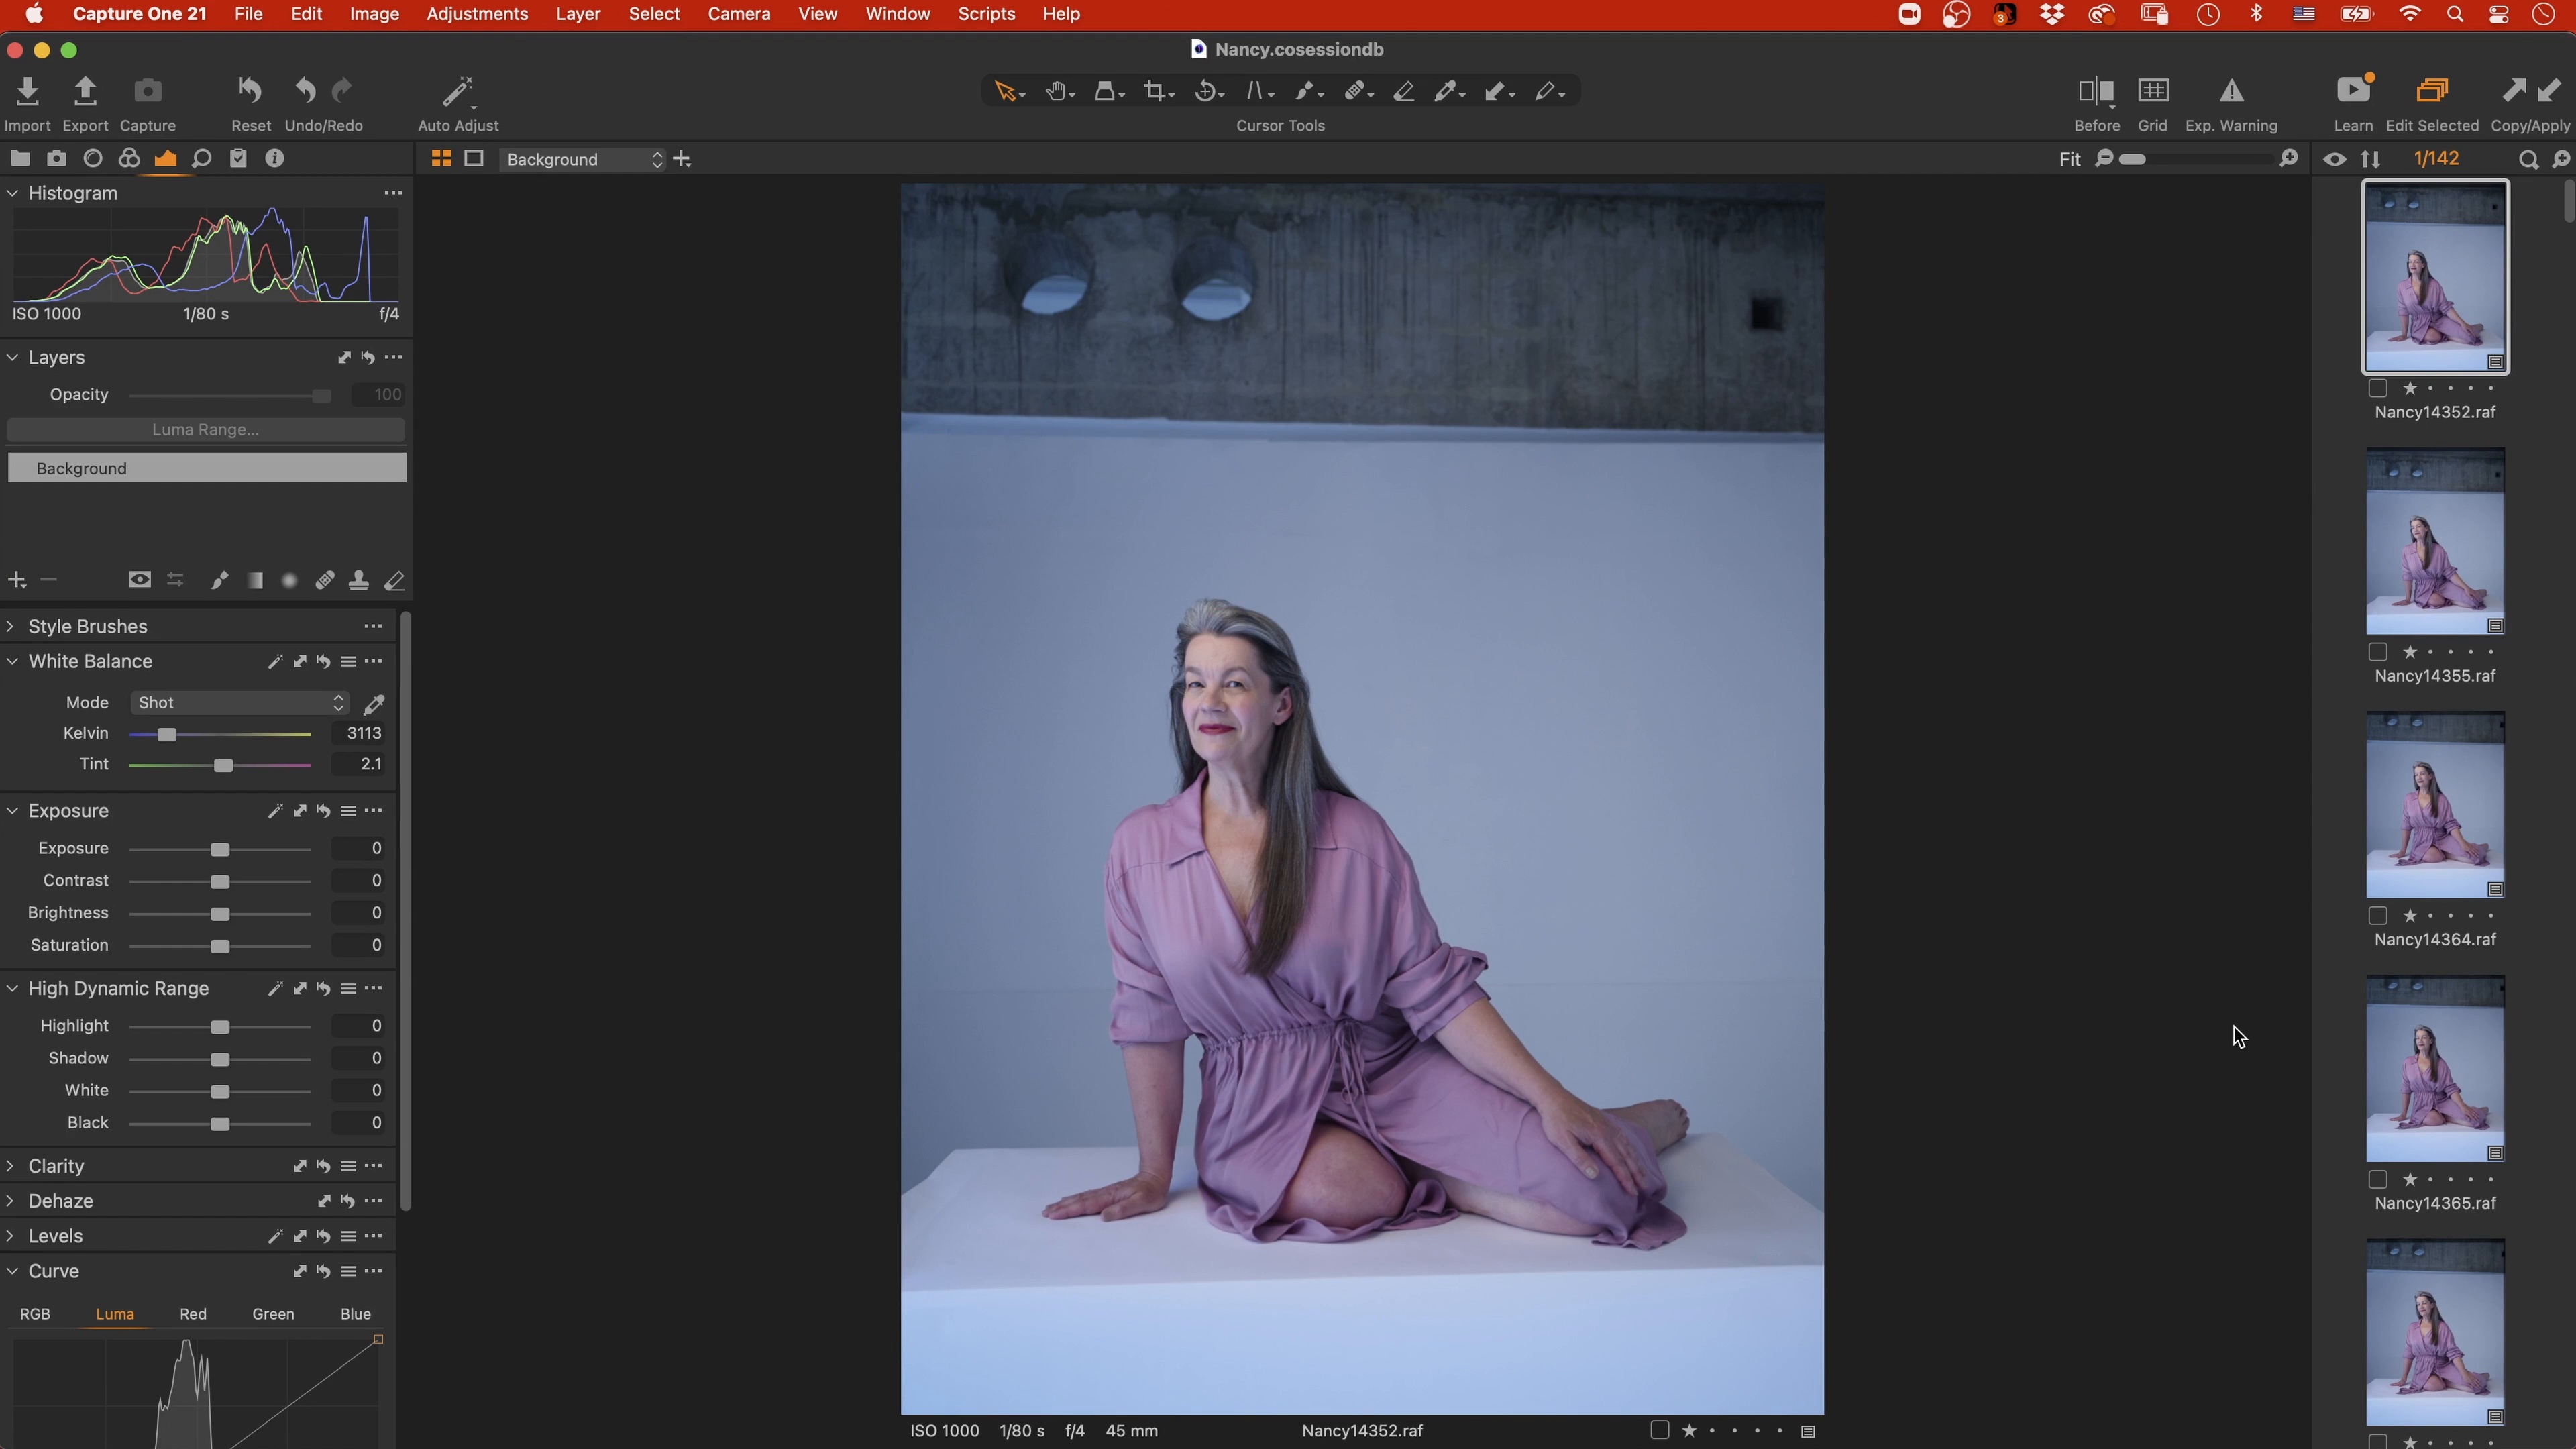Select the Pointer cursor tool

pyautogui.click(x=1005, y=92)
